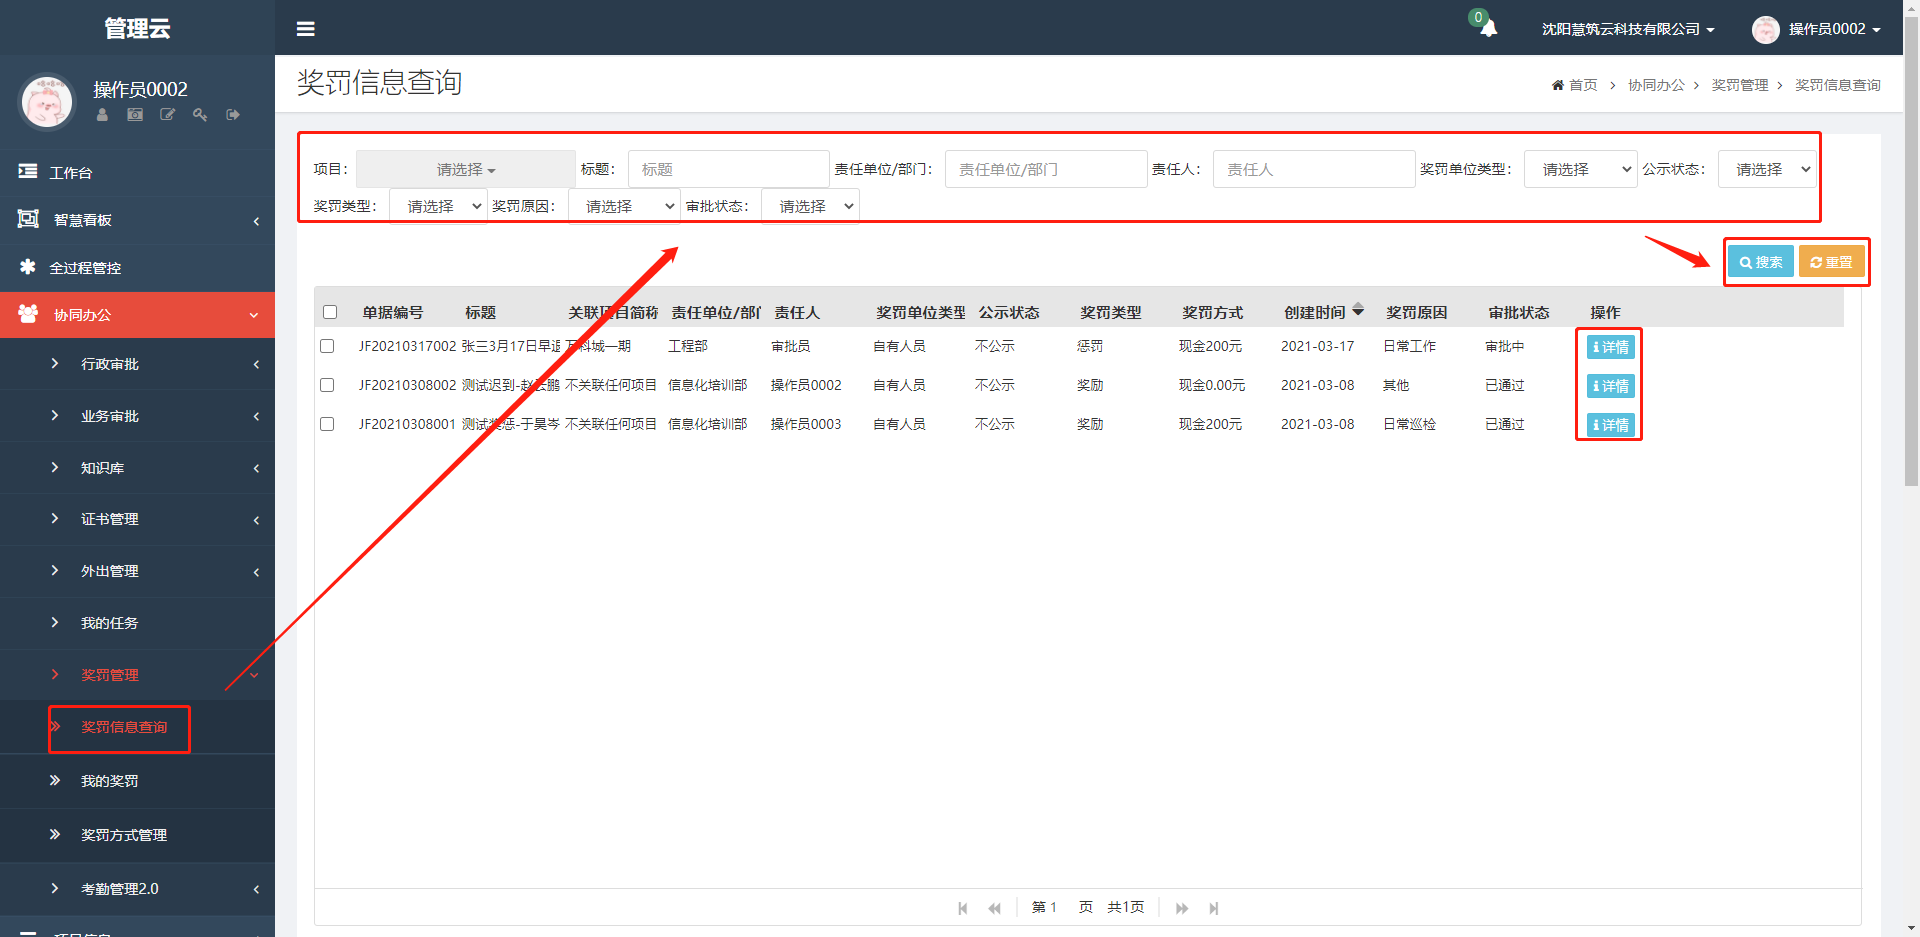Go to next page pagination icon
1920x937 pixels.
tap(1182, 908)
